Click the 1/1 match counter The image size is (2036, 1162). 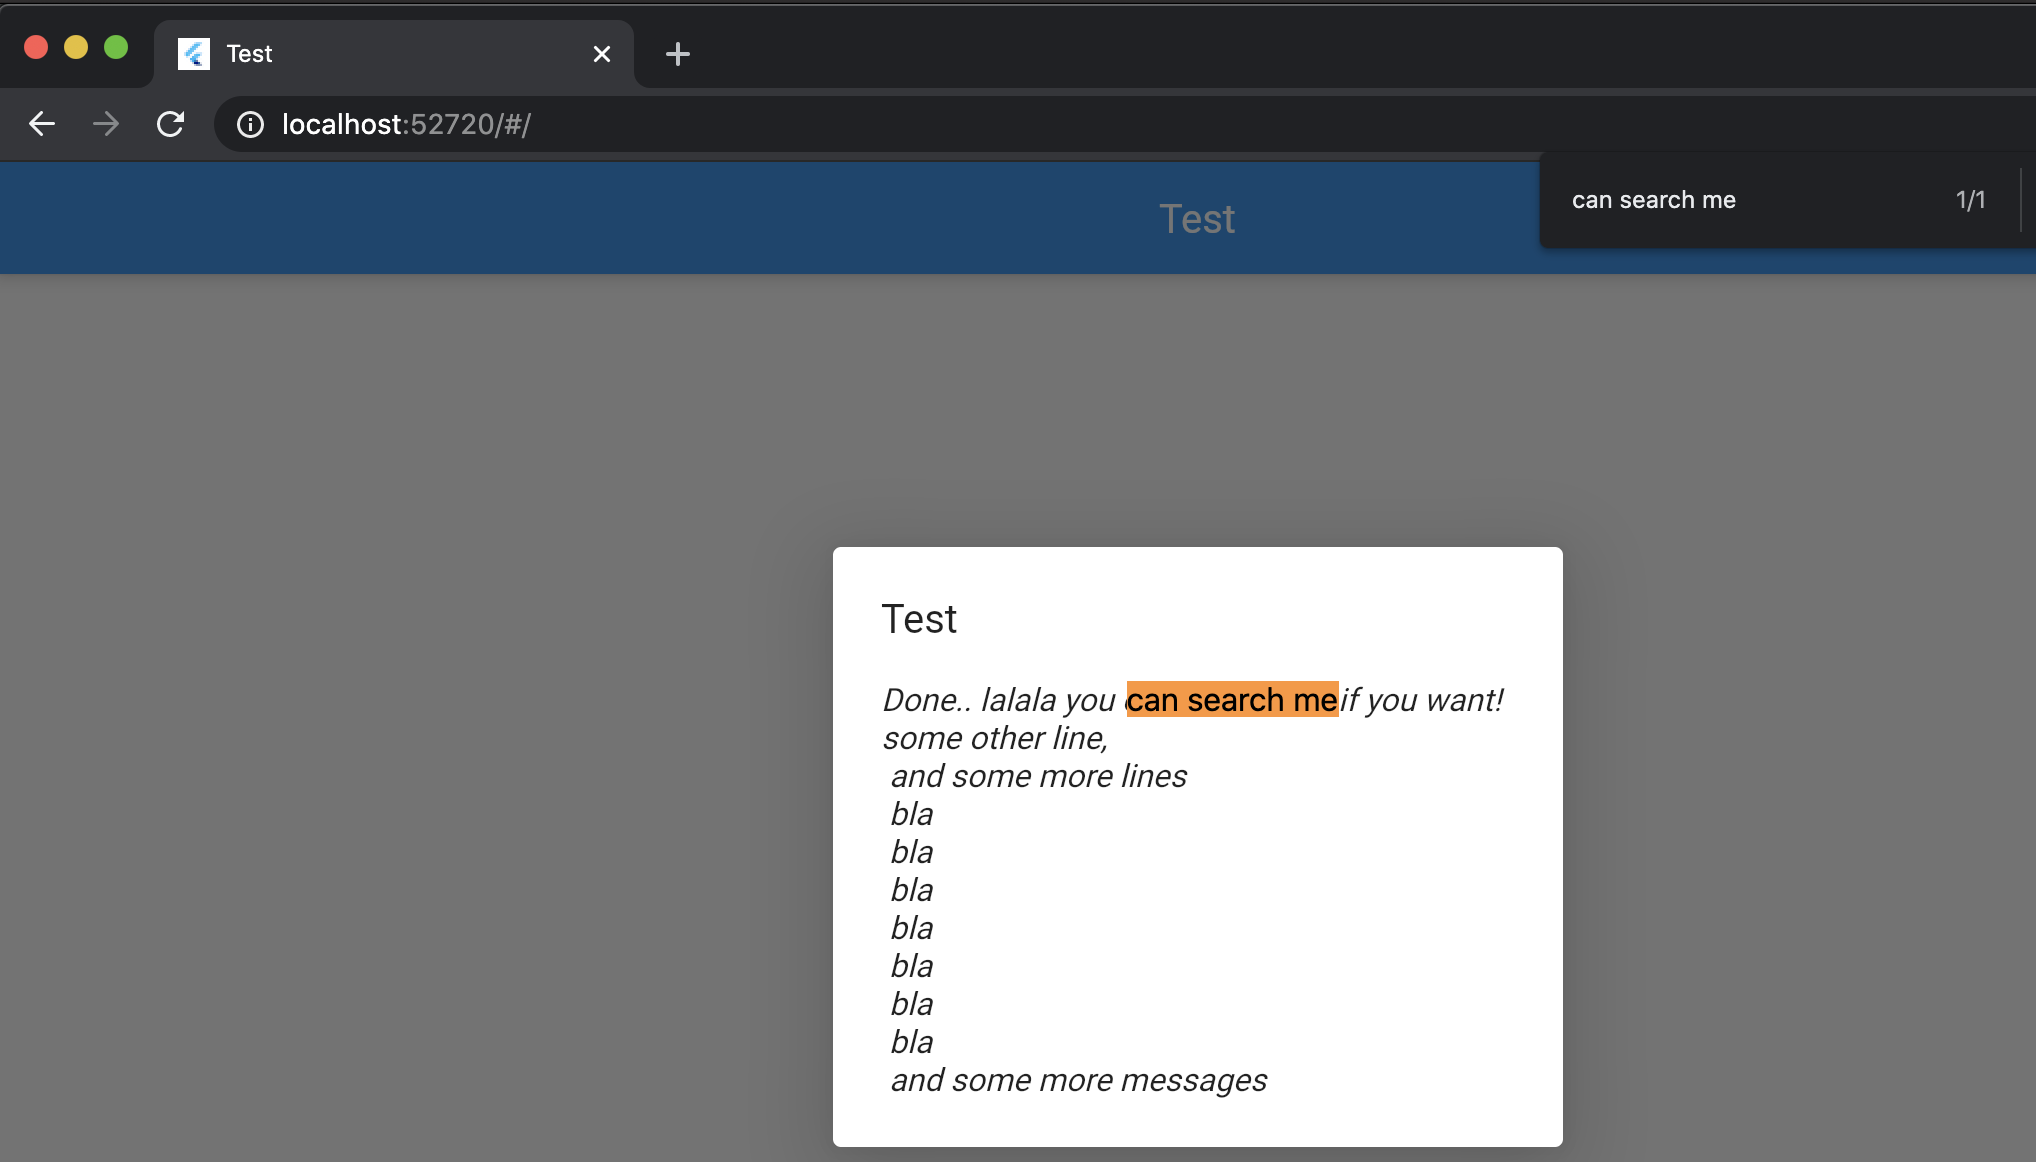(1970, 200)
